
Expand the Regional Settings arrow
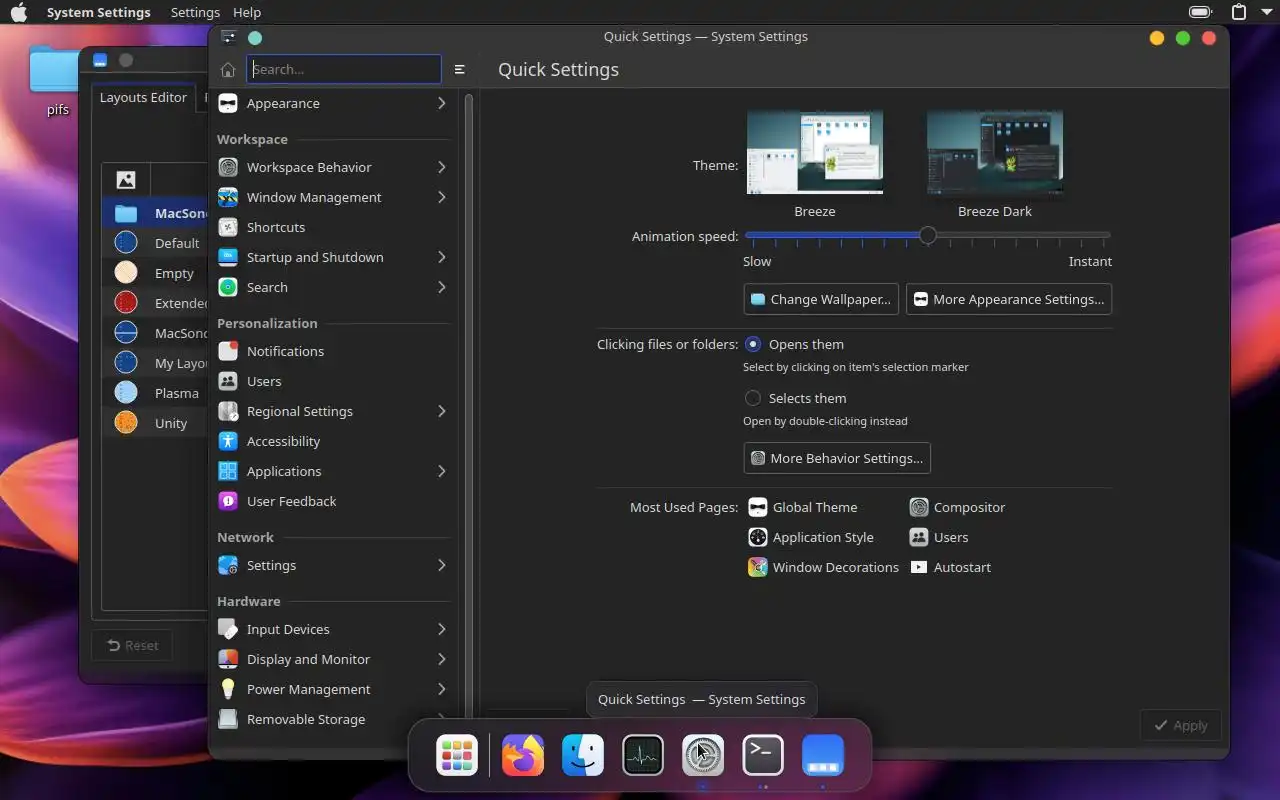pyautogui.click(x=441, y=411)
